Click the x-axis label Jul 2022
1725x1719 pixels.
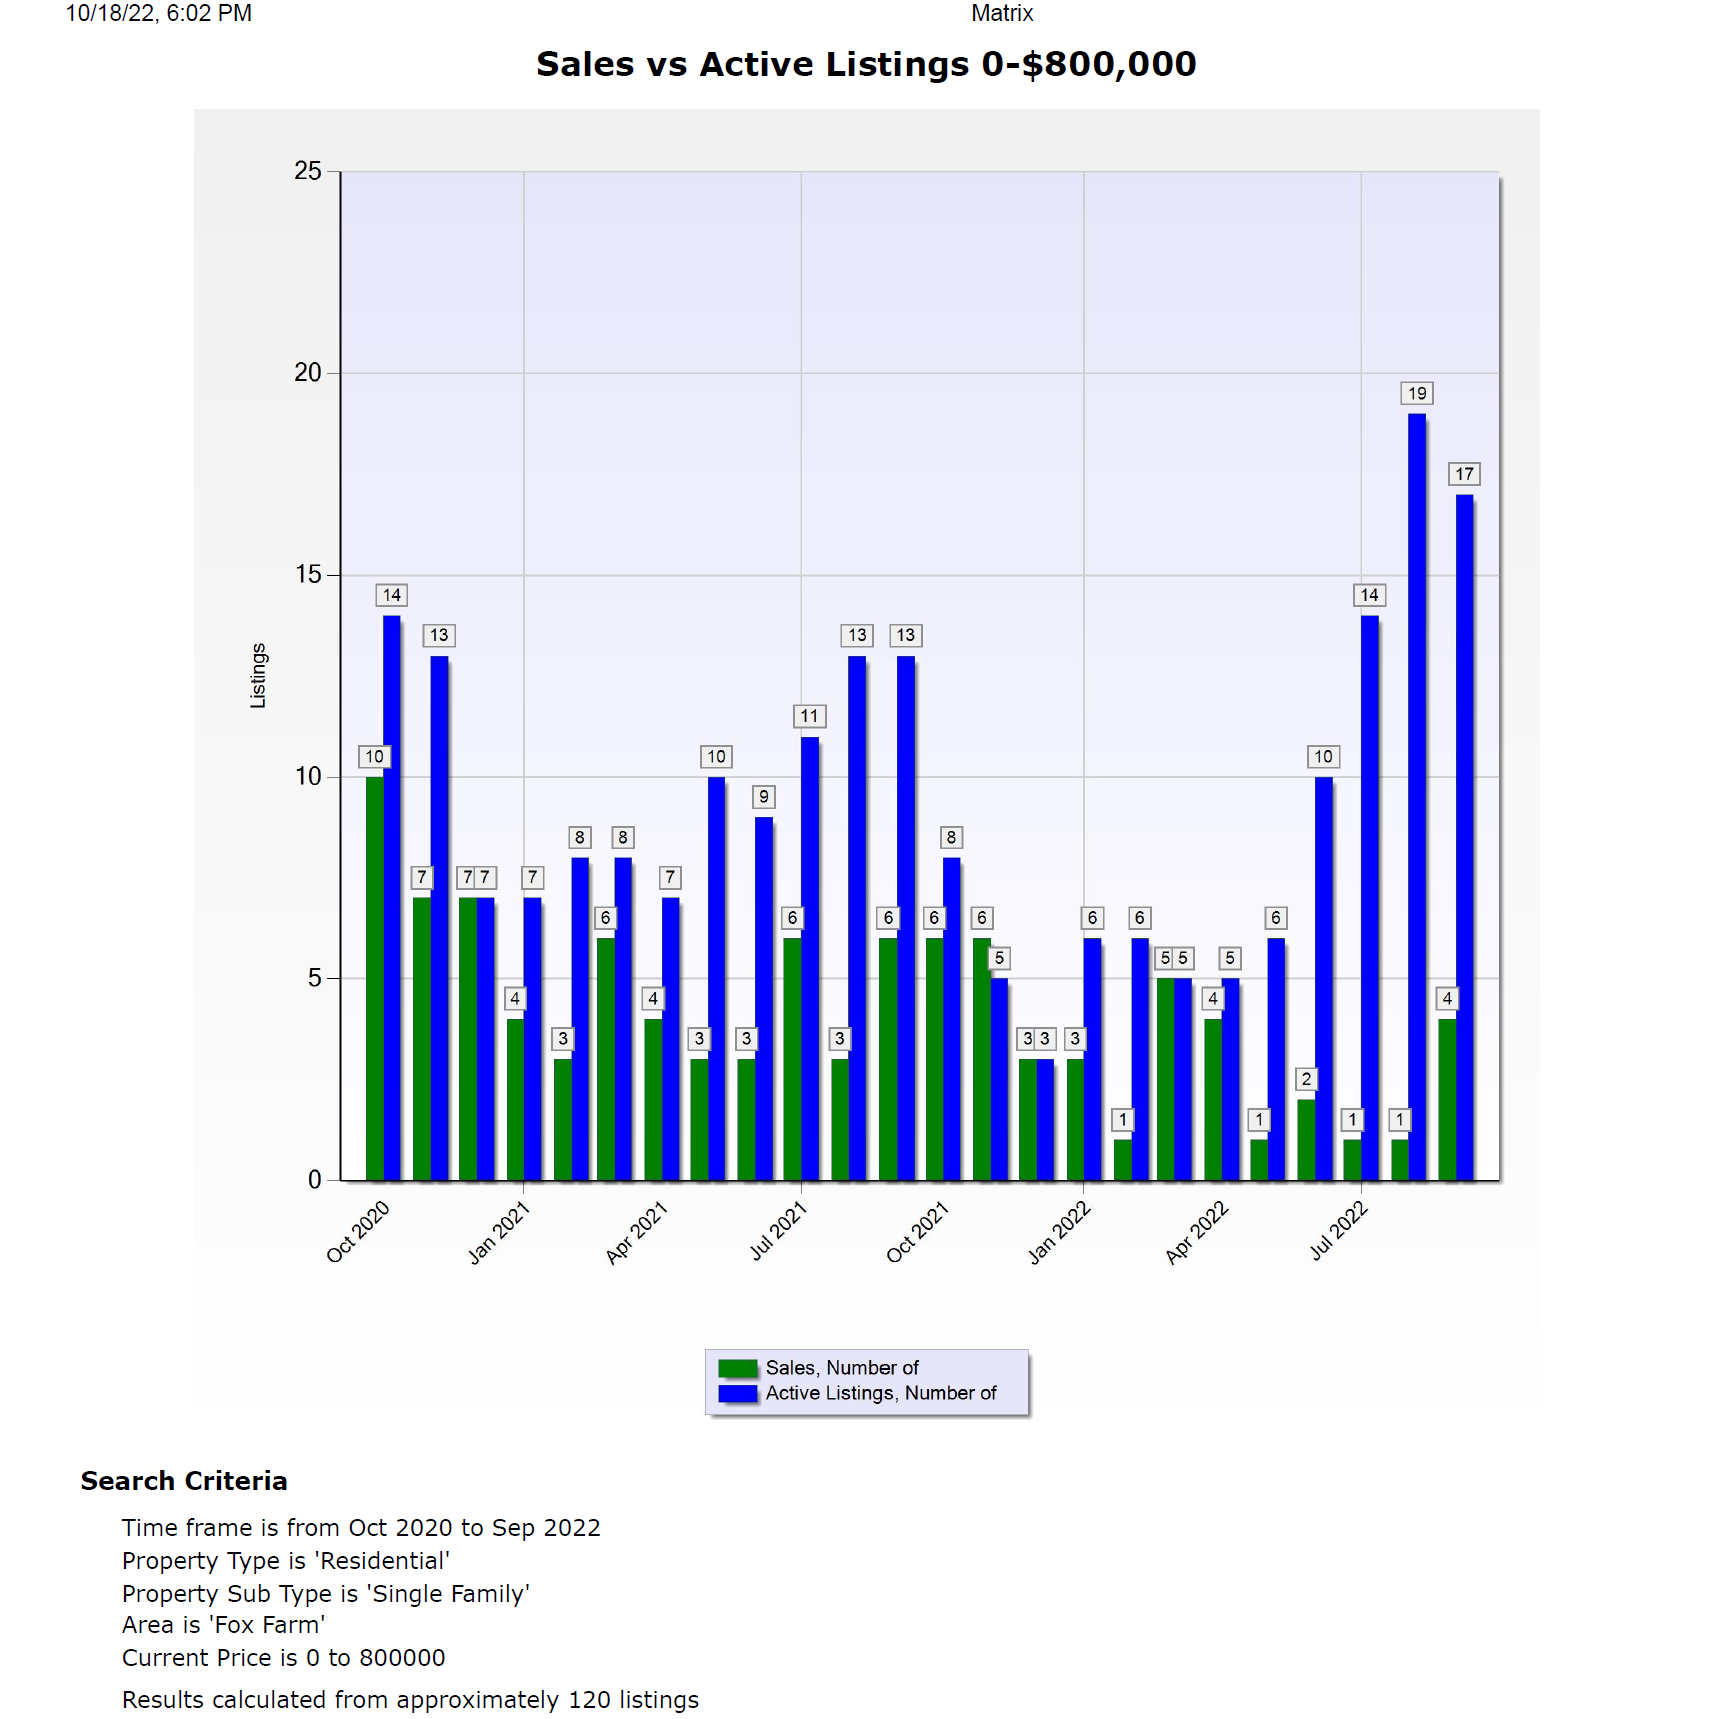coord(1339,1231)
